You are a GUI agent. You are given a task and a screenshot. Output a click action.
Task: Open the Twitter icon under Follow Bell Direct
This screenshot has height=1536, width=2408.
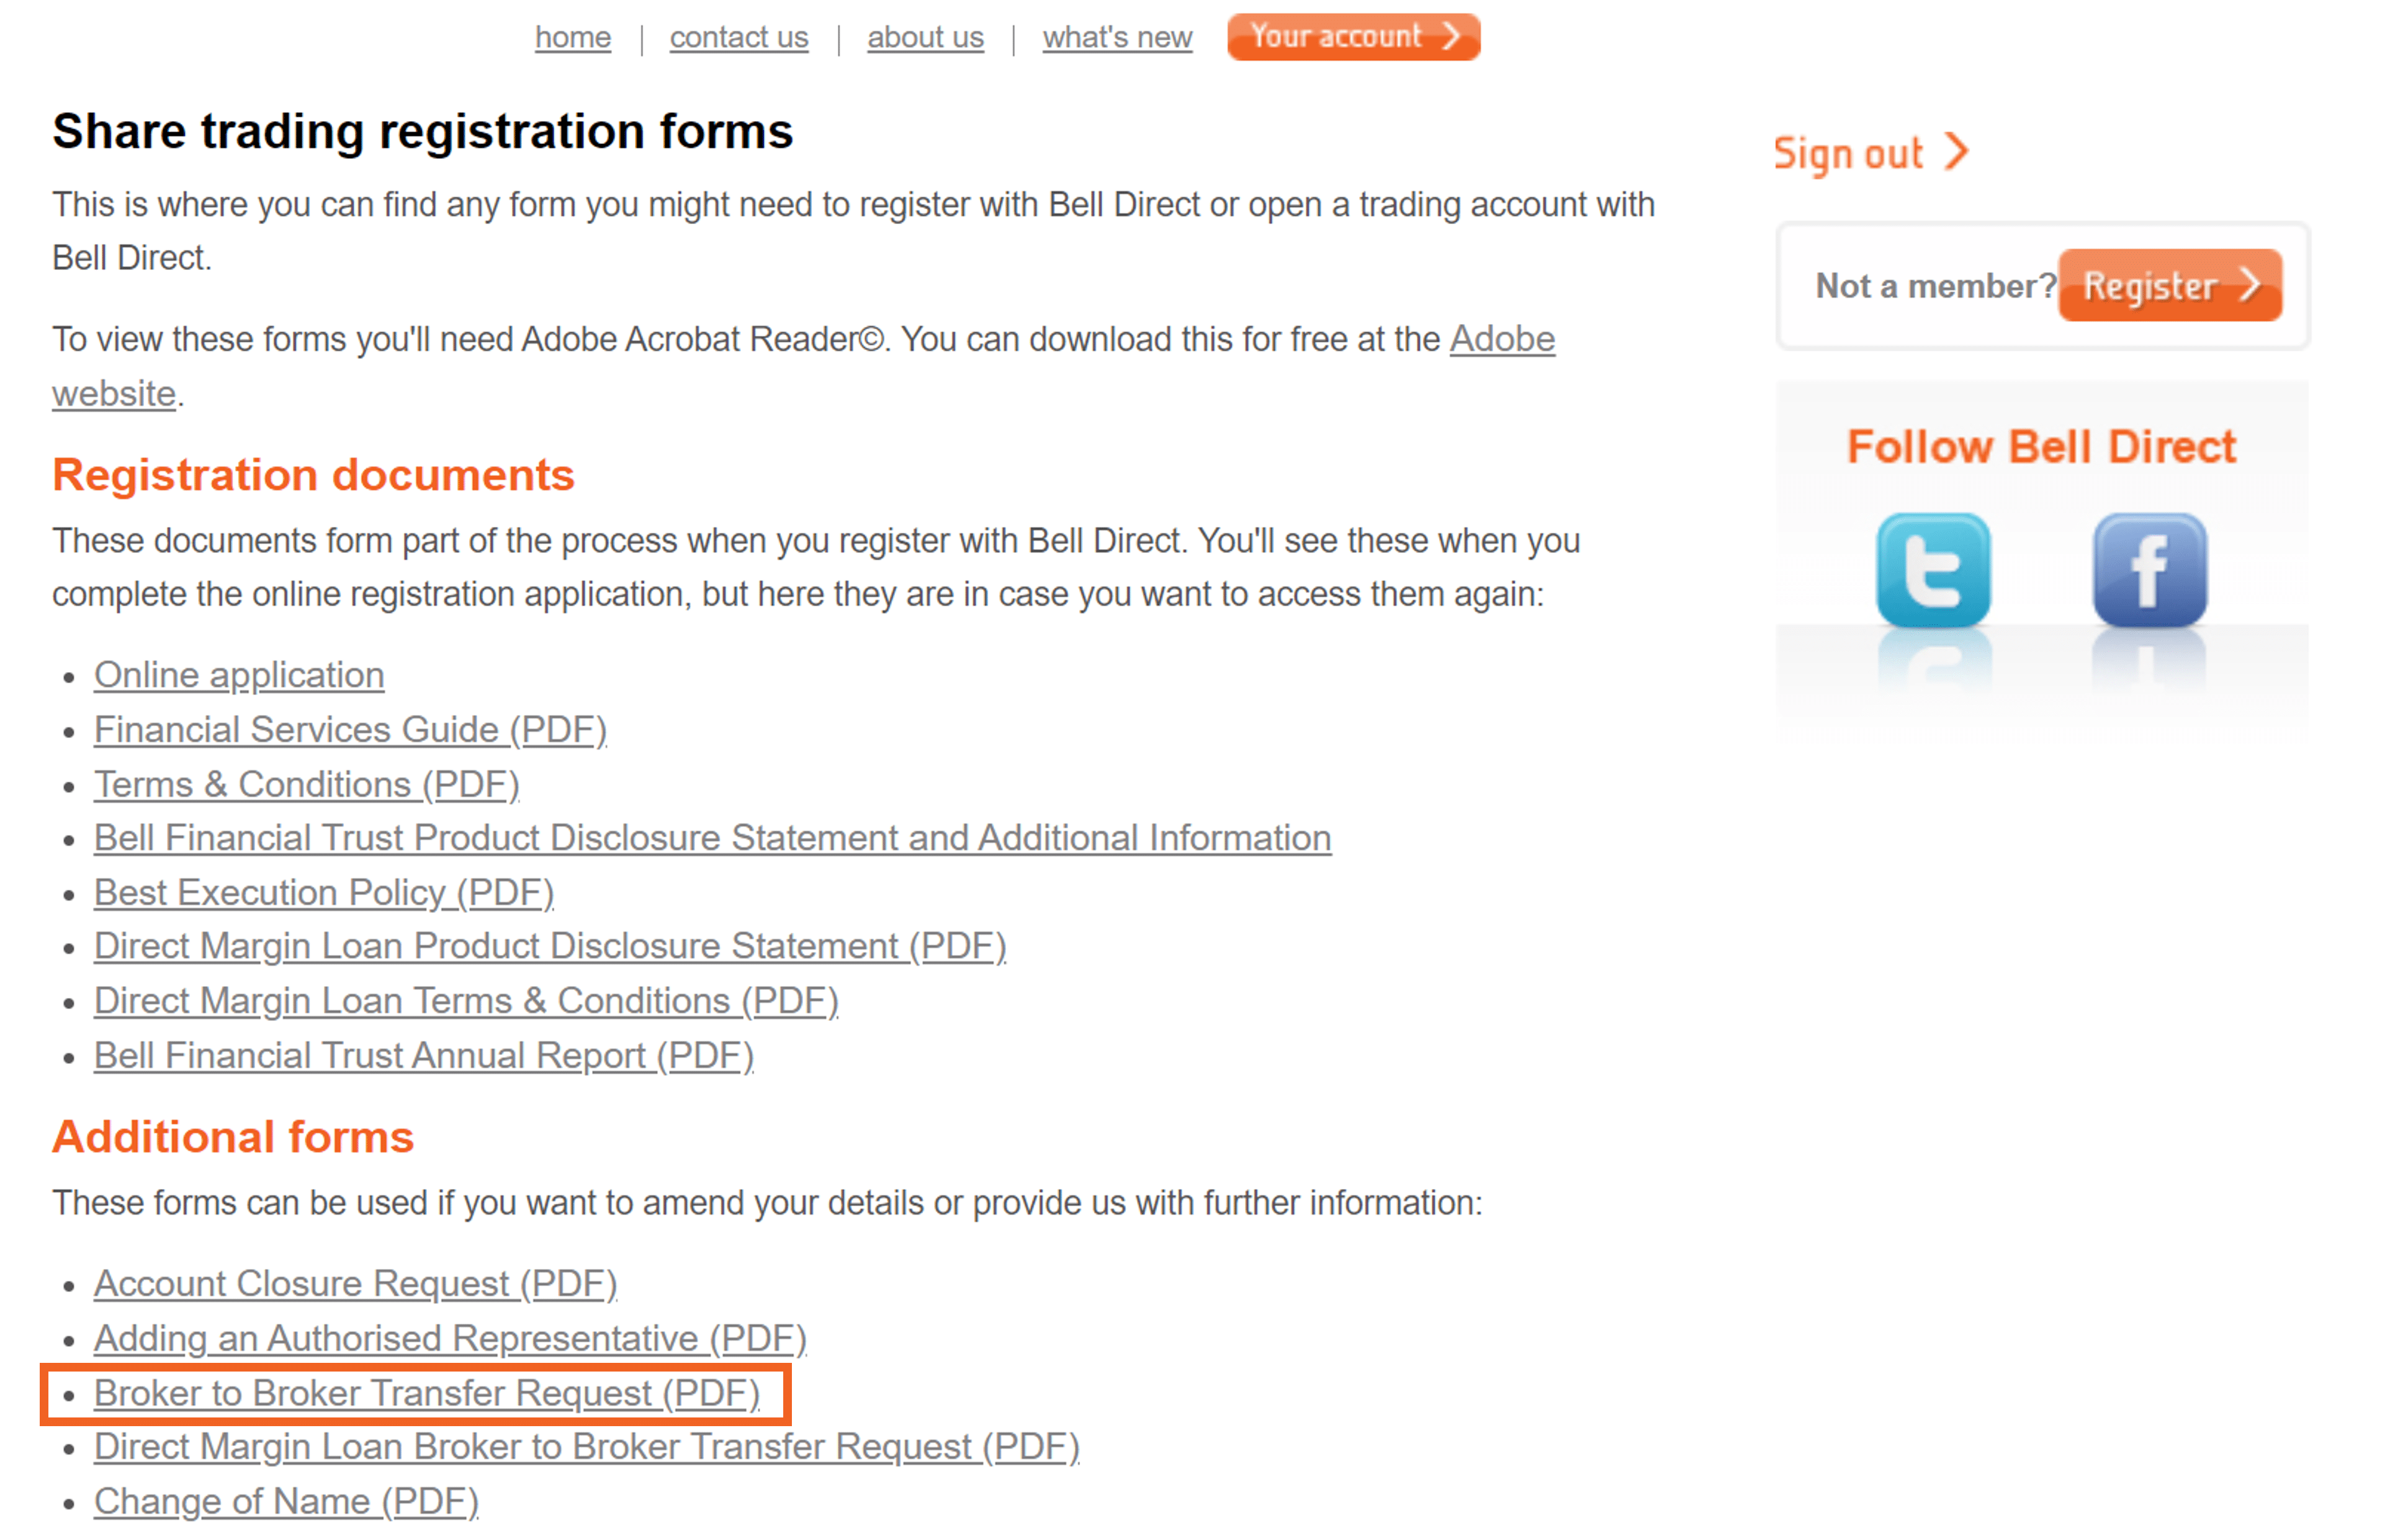coord(1933,571)
